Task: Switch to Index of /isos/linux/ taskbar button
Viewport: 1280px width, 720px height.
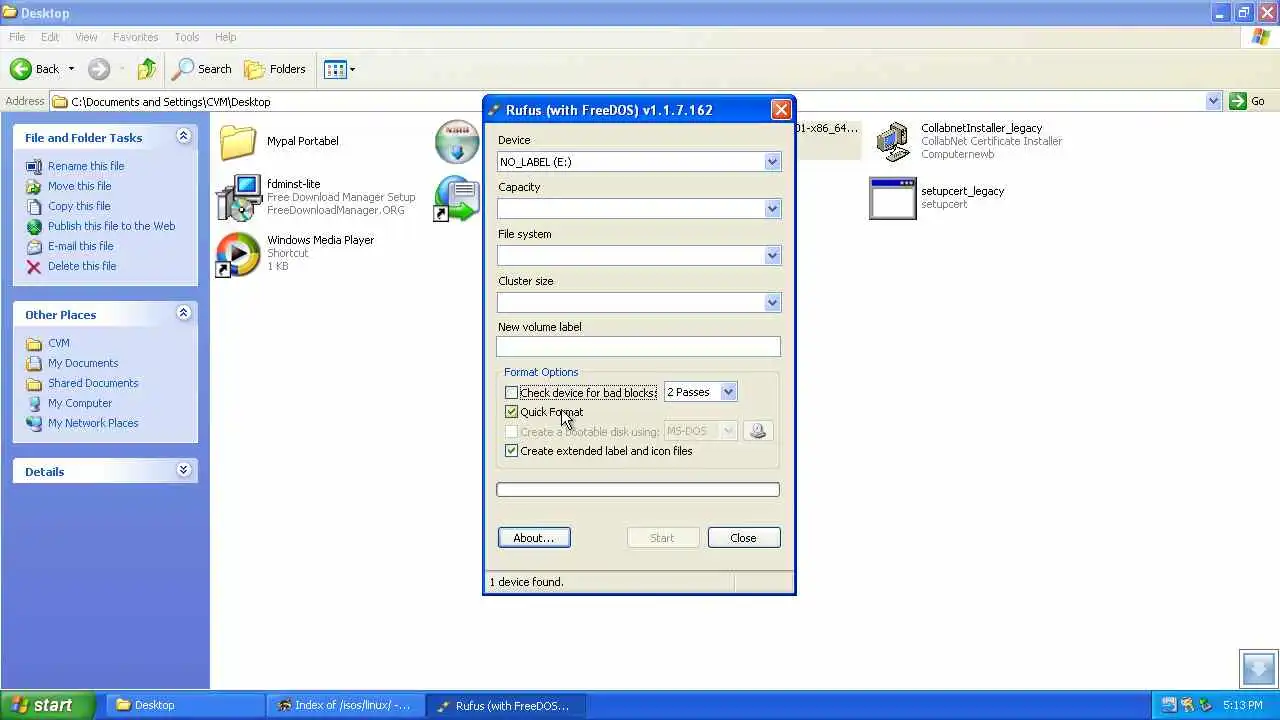Action: pyautogui.click(x=345, y=705)
